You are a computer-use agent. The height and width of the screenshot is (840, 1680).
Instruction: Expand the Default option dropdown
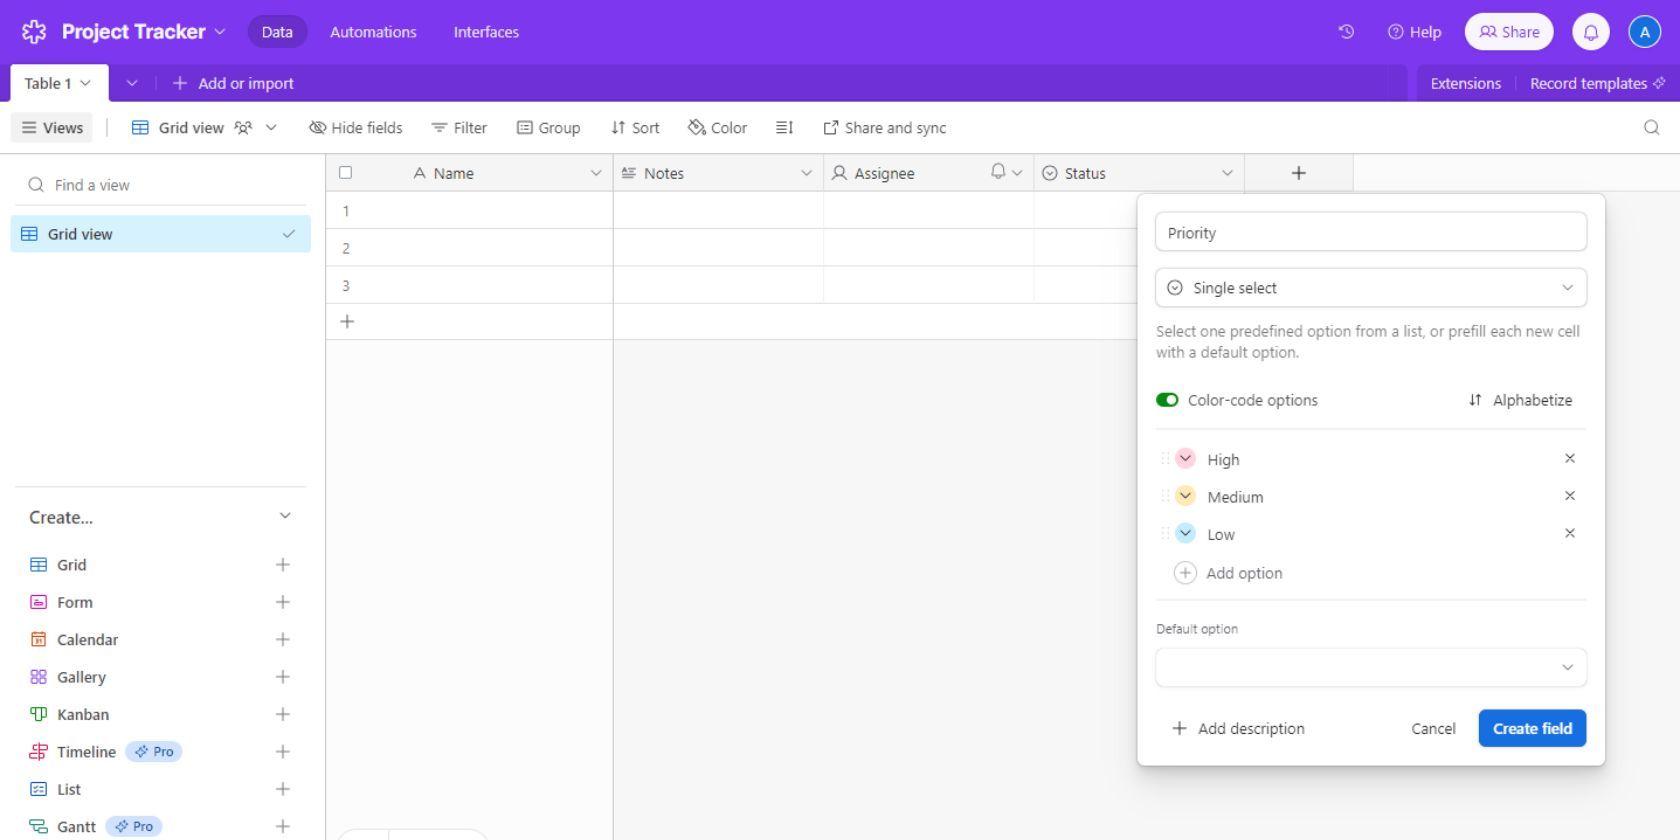point(1370,667)
